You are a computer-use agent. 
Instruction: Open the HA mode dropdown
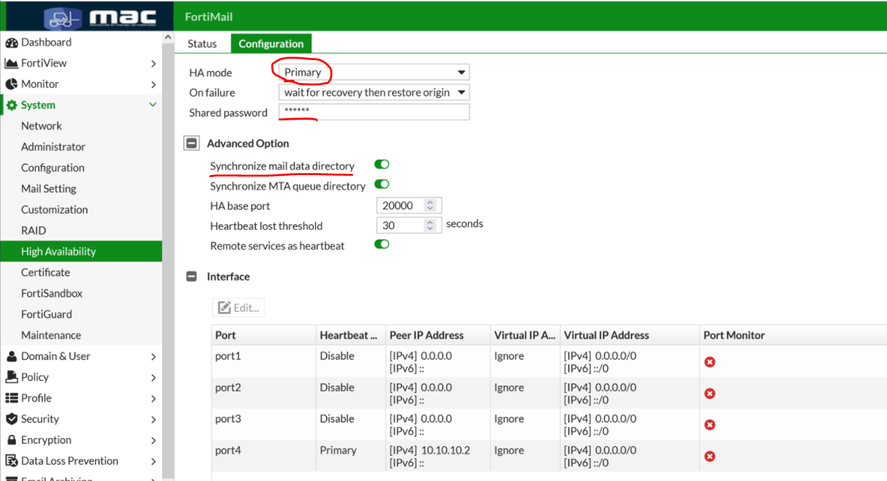pos(374,72)
